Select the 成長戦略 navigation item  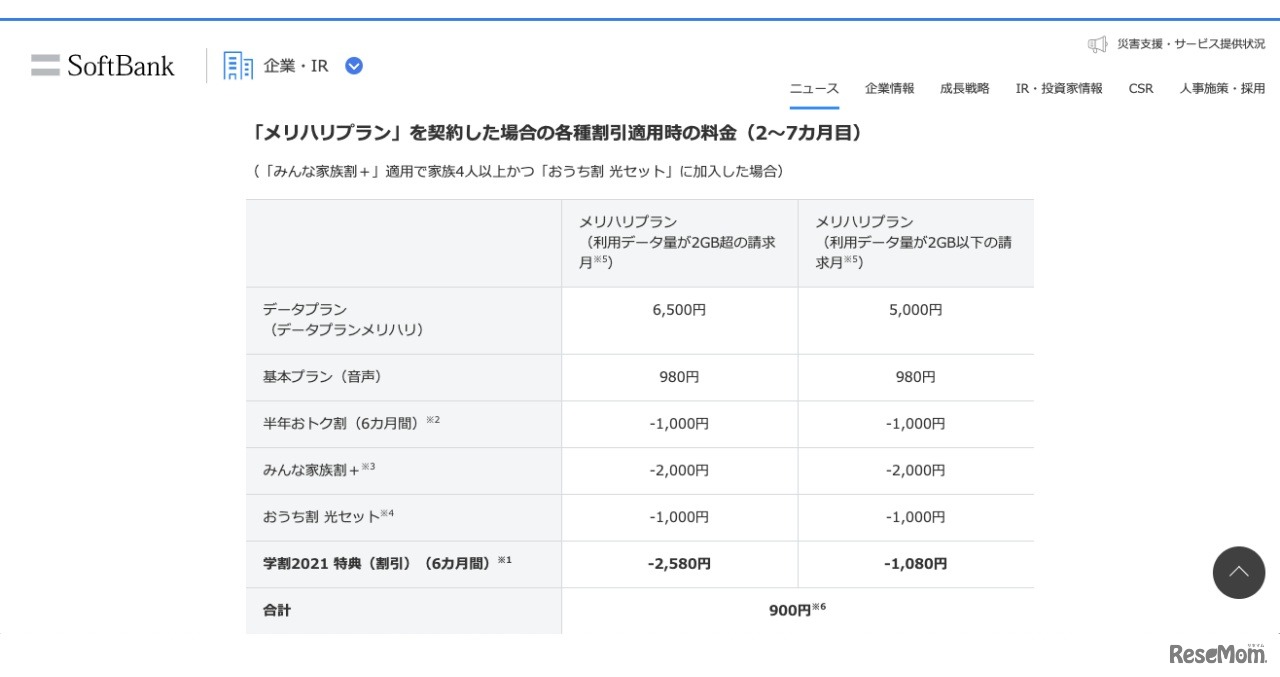[964, 88]
